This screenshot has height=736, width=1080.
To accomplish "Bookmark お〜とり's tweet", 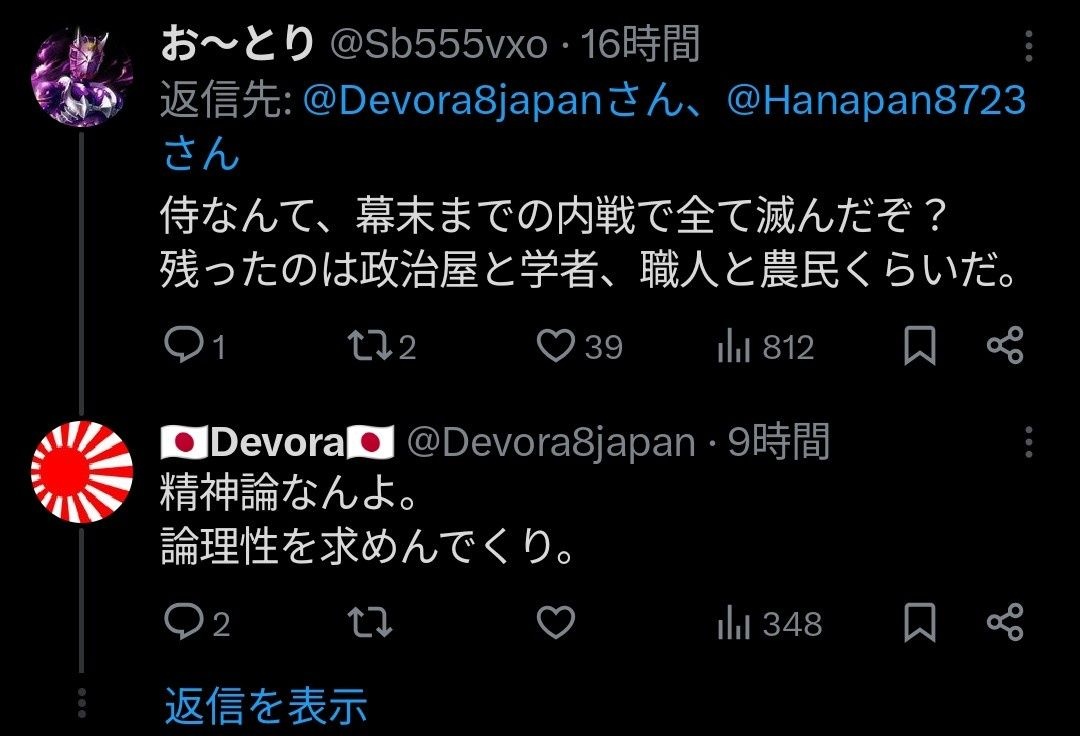I will pyautogui.click(x=920, y=346).
